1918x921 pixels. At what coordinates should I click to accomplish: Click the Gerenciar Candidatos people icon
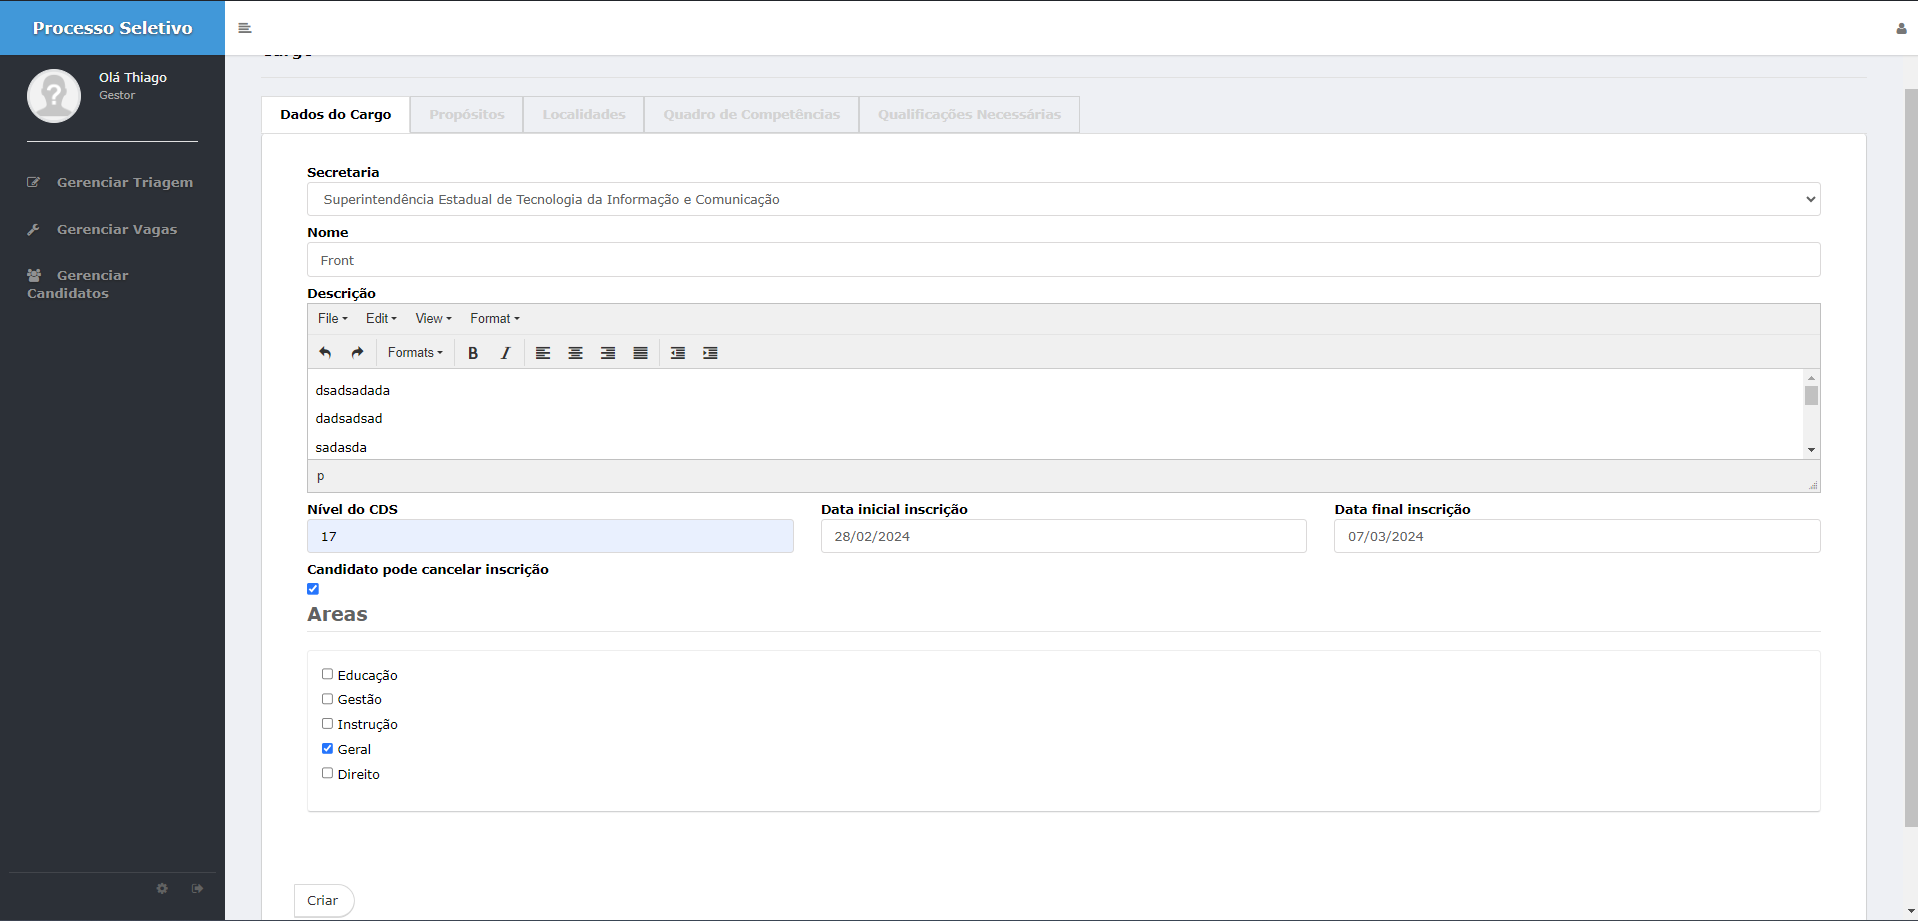34,275
